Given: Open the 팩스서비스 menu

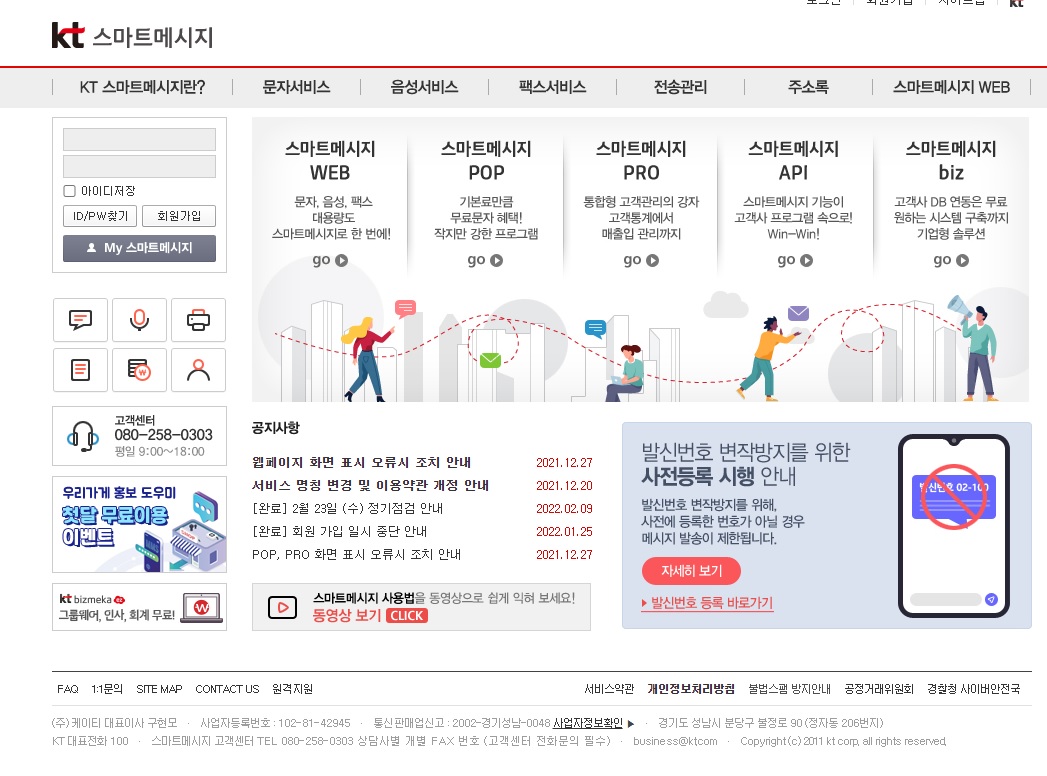Looking at the screenshot, I should tap(552, 87).
